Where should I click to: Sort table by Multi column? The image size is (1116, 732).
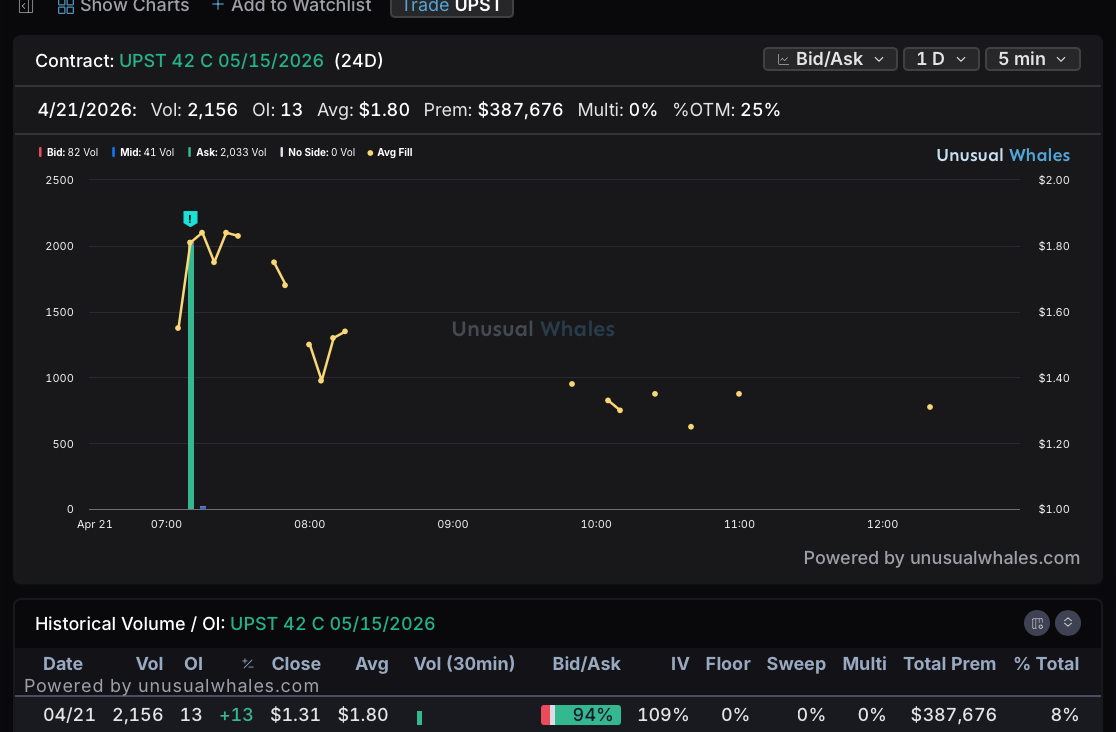pyautogui.click(x=864, y=664)
